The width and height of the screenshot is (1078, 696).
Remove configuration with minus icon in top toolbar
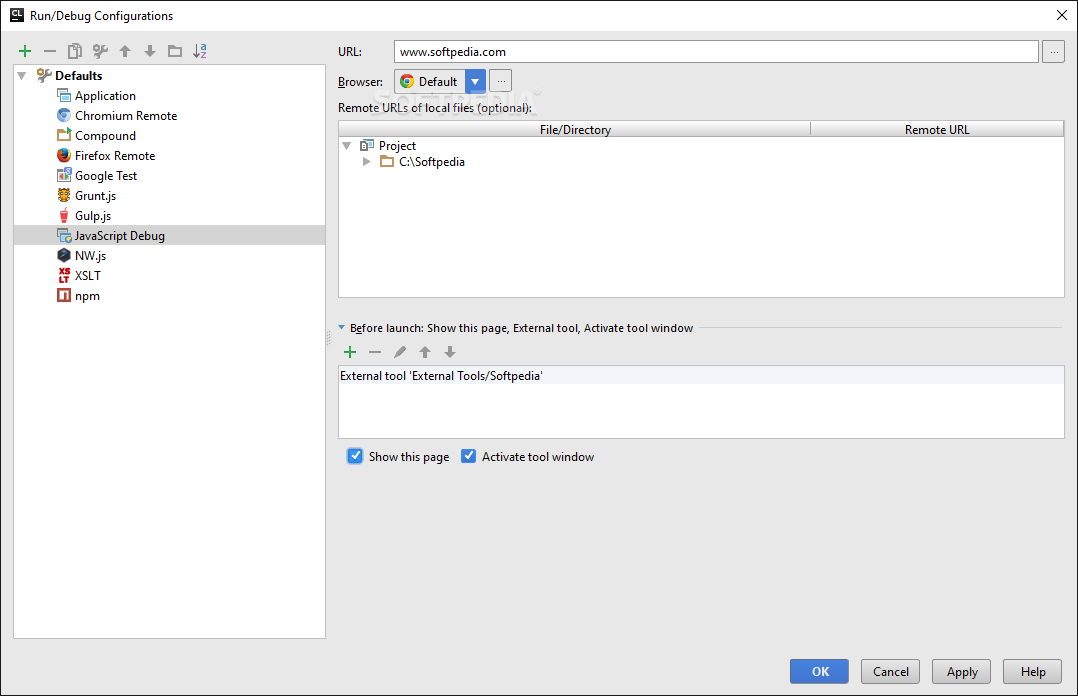pos(50,51)
